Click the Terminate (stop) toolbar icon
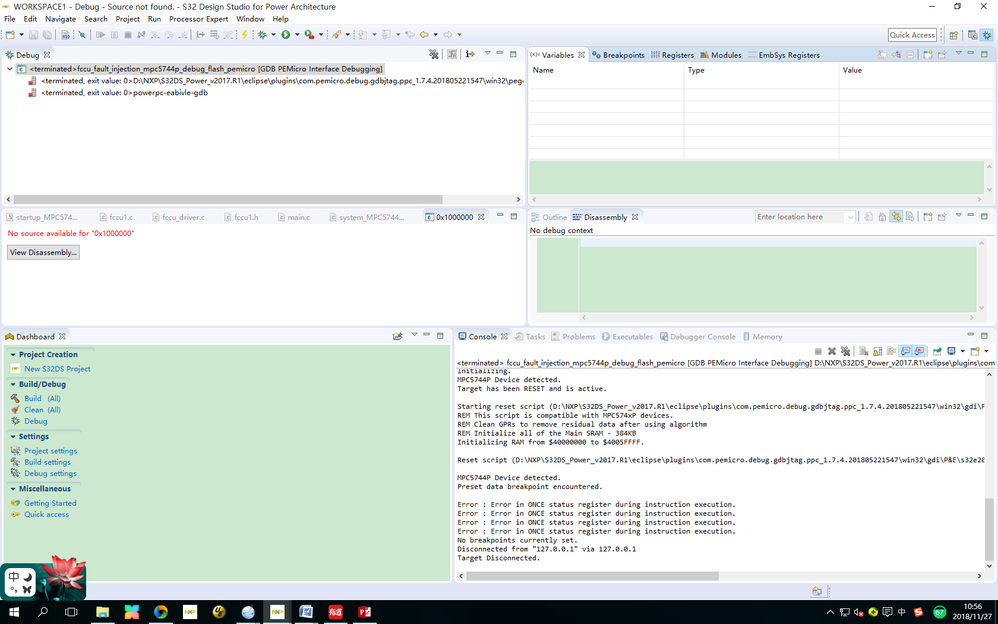This screenshot has height=624, width=998. 128,34
